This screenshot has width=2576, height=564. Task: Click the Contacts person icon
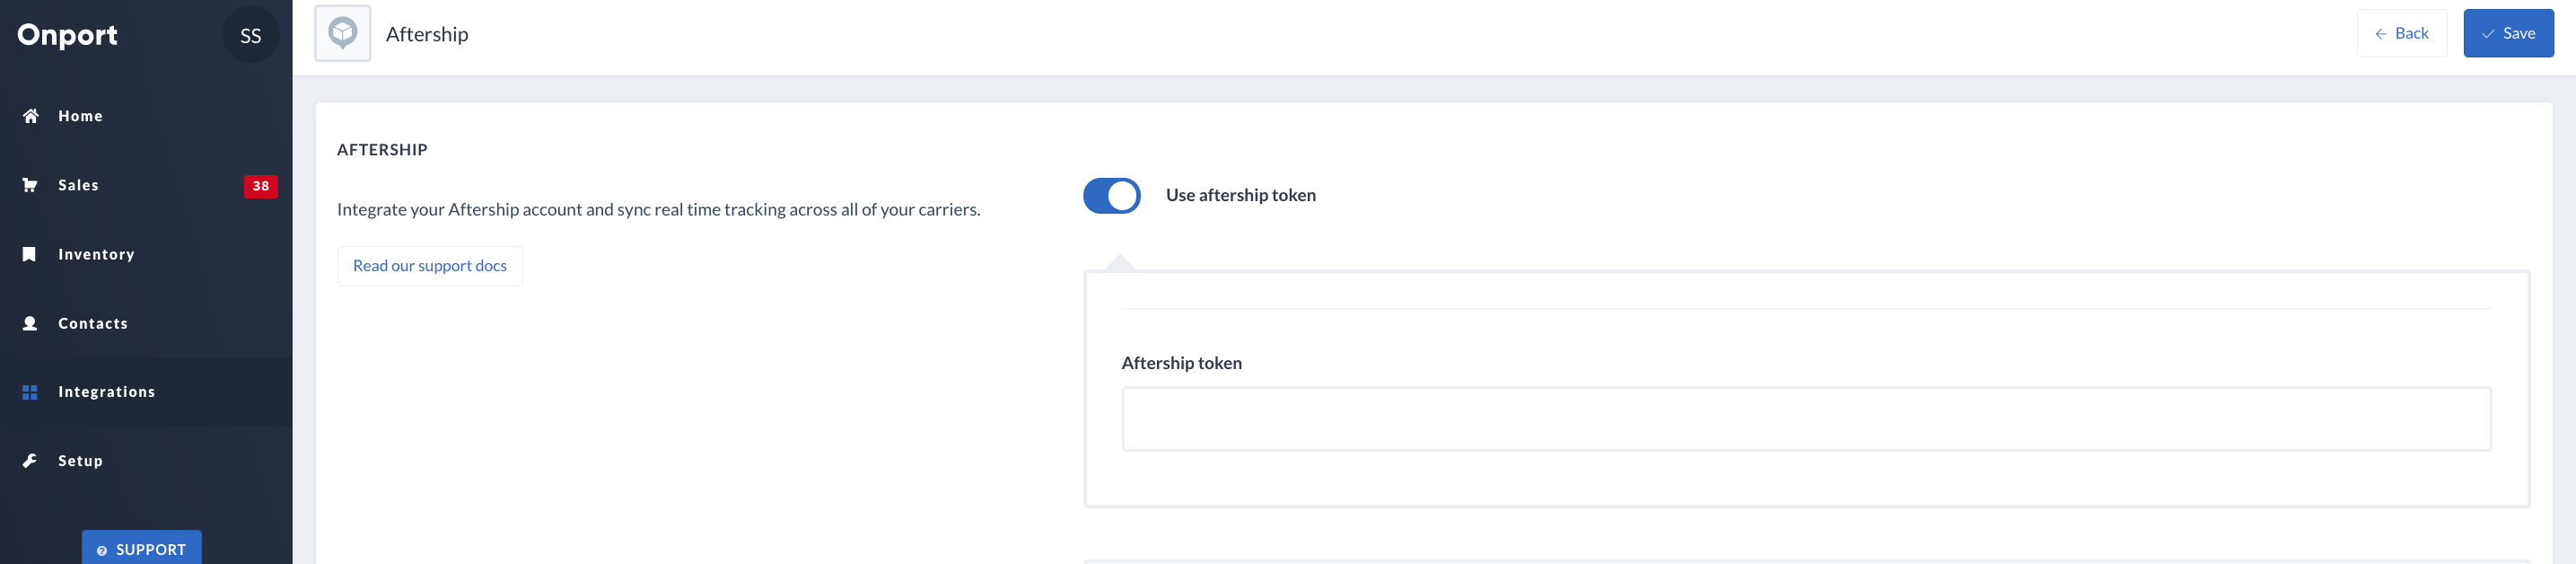(30, 323)
